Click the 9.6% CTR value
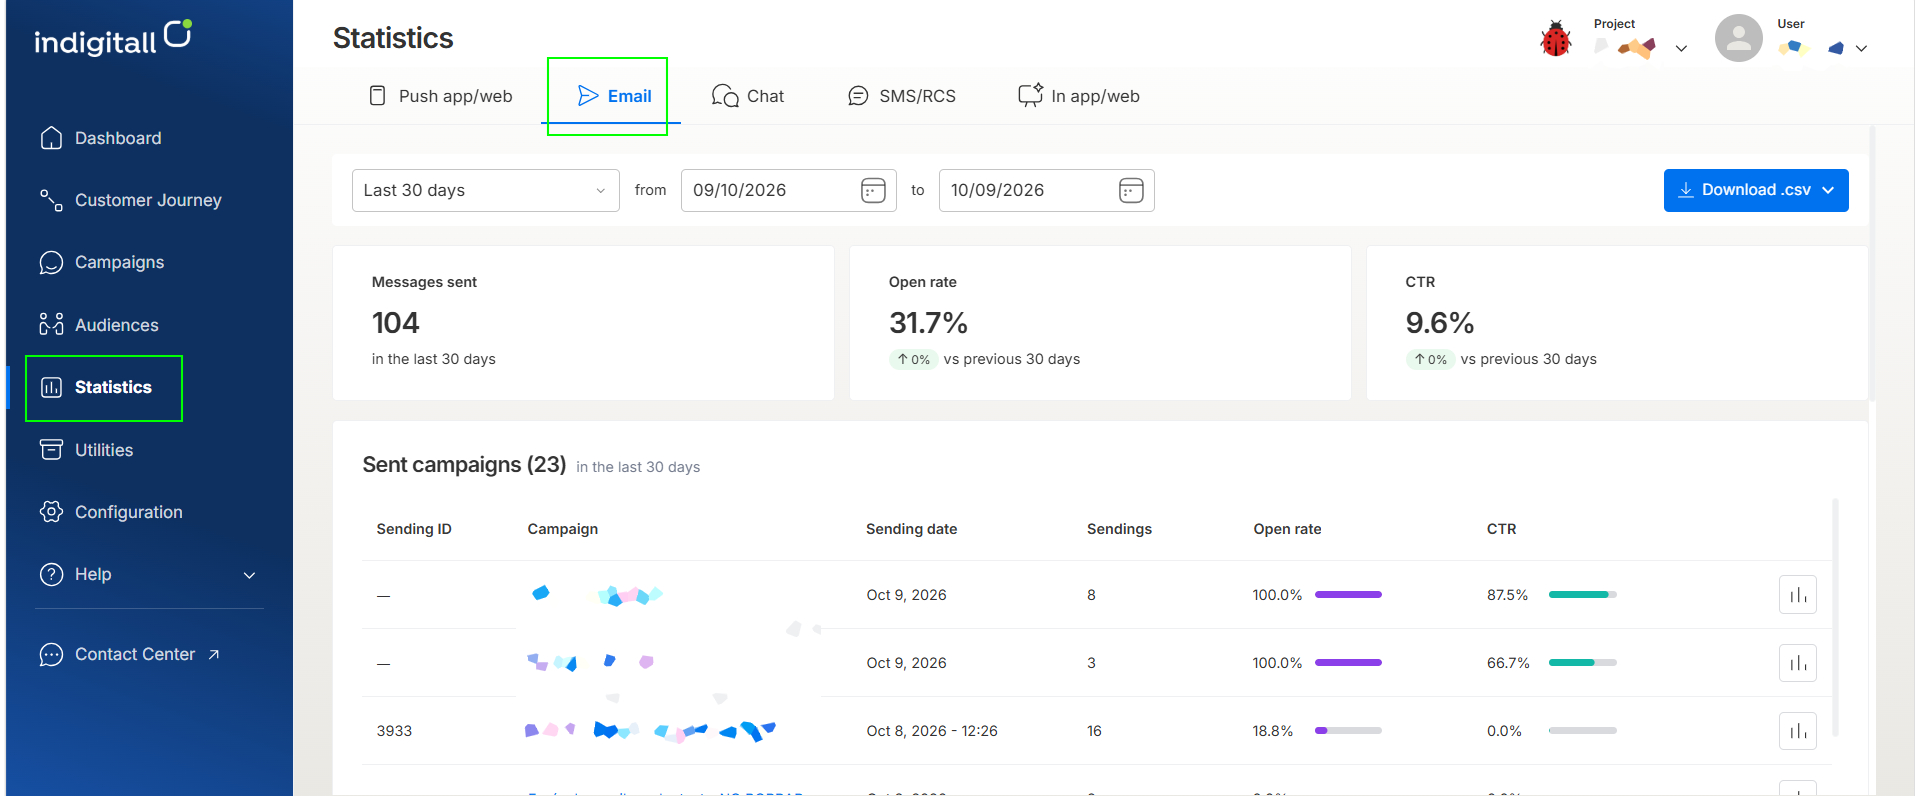 coord(1439,323)
